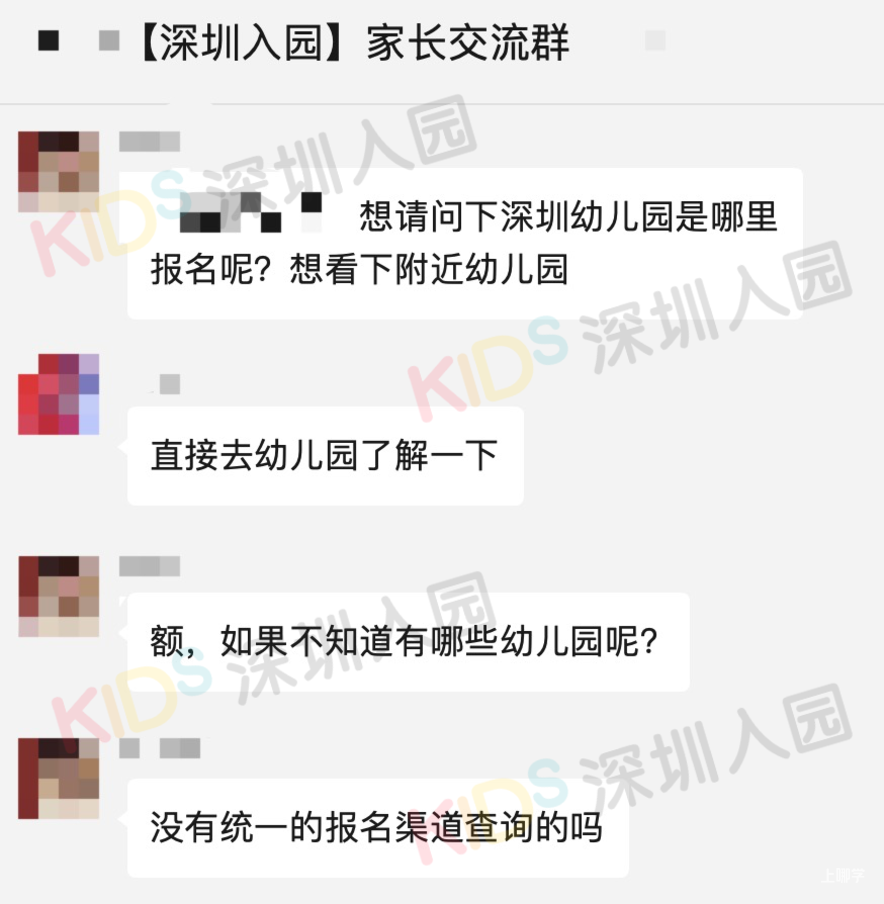This screenshot has width=884, height=904.
Task: Tap the blurred @mention inside the first message
Action: point(251,213)
